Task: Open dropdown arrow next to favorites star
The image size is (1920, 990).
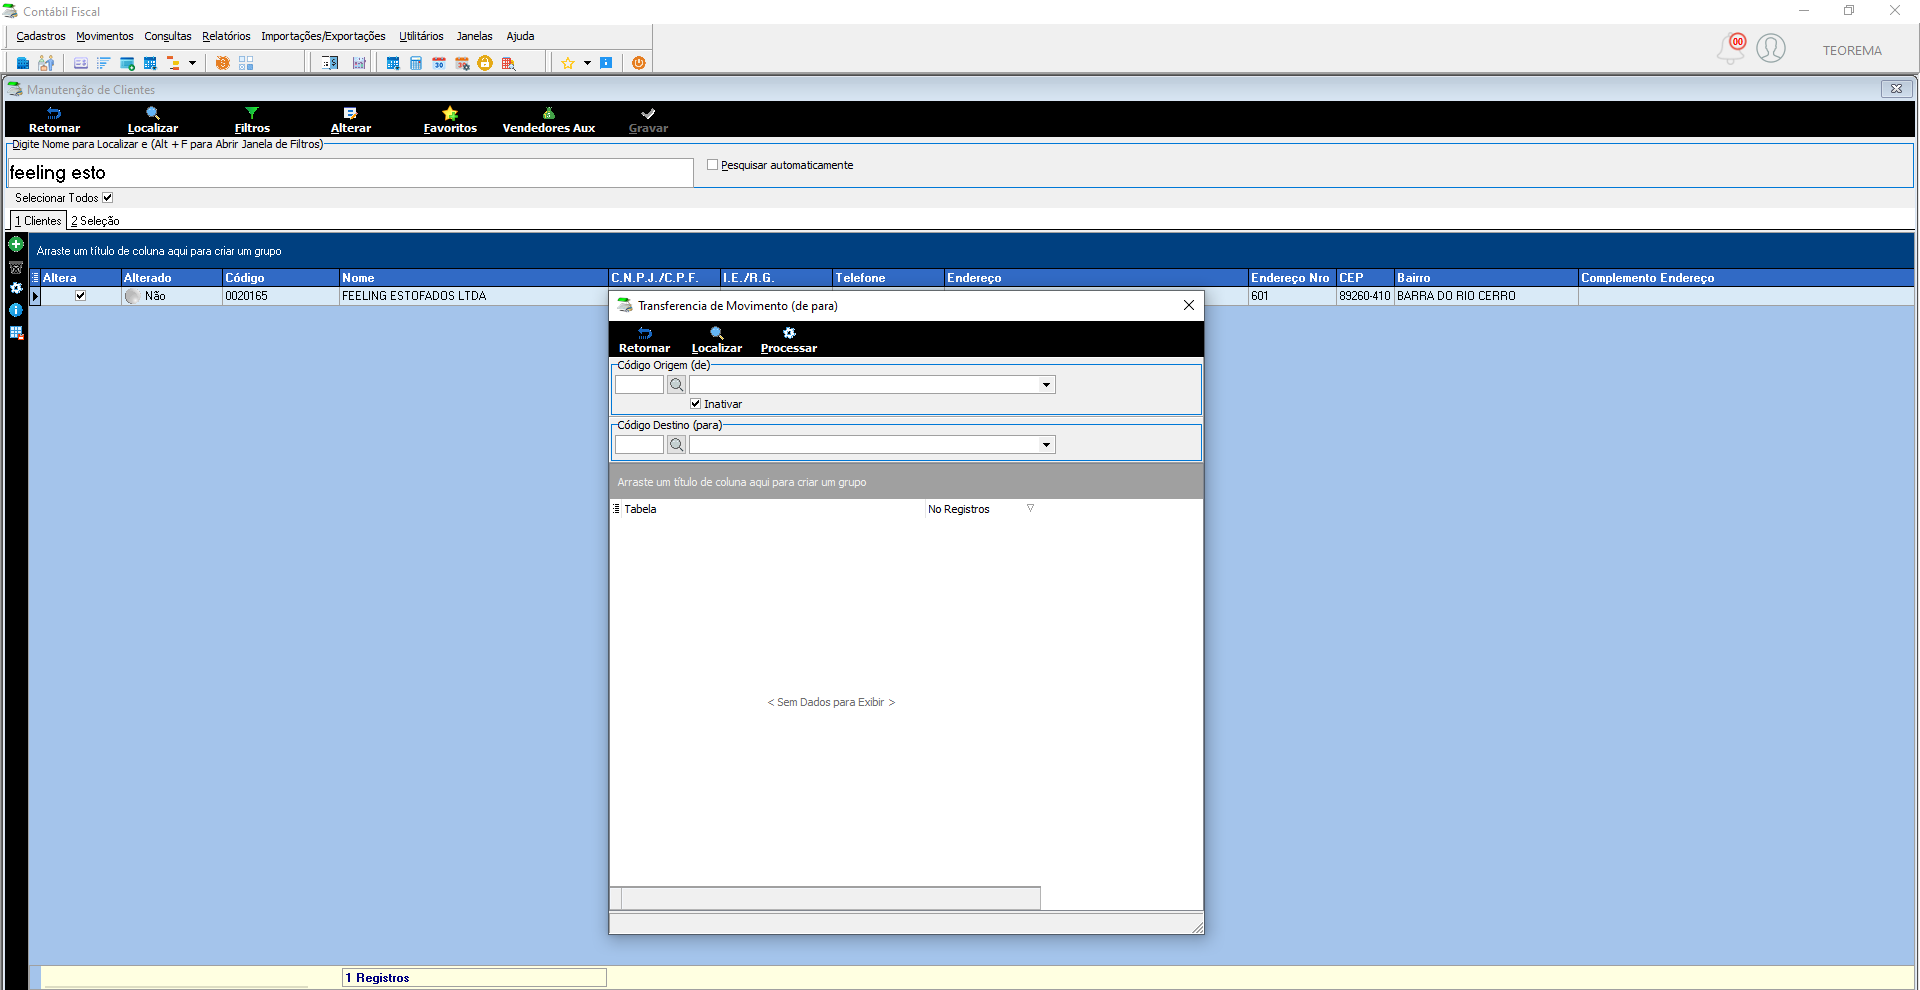Action: click(587, 63)
